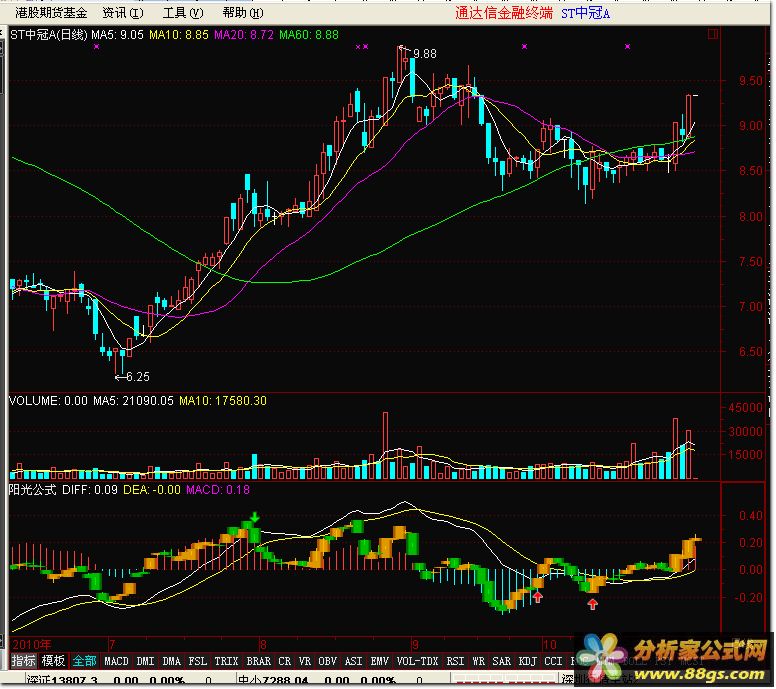
Task: Click the ST中冠A title bar text
Action: 585,13
